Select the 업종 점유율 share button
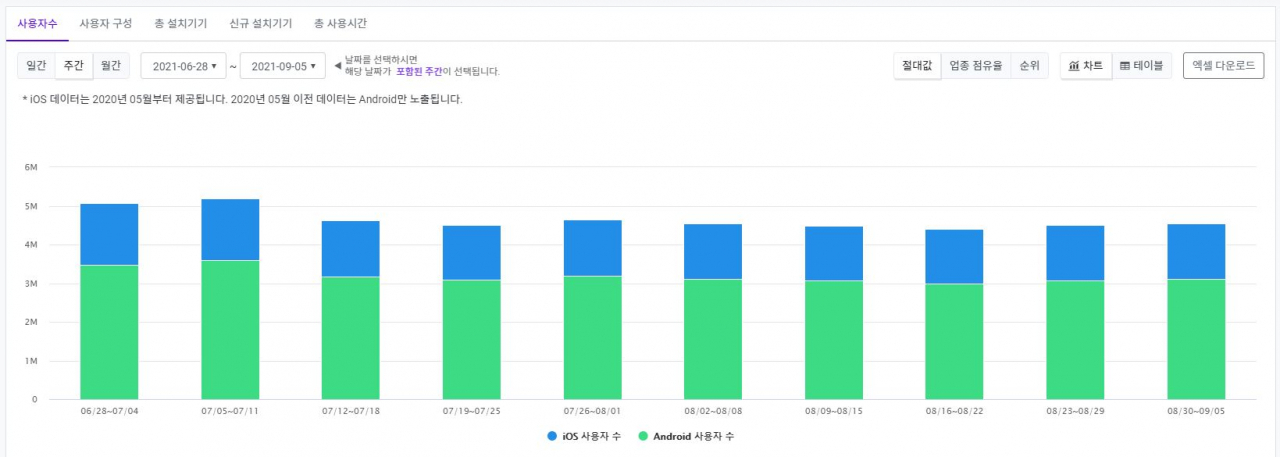The width and height of the screenshot is (1280, 457). [x=976, y=66]
